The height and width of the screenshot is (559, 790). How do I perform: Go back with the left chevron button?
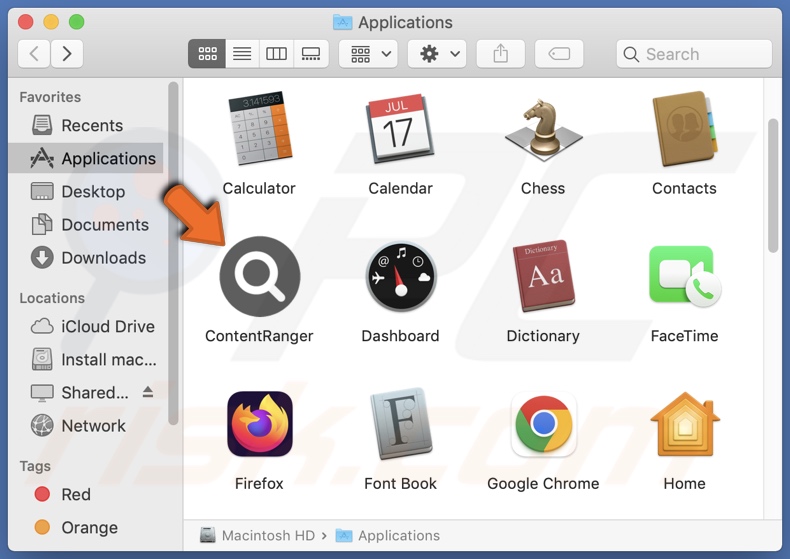(34, 53)
